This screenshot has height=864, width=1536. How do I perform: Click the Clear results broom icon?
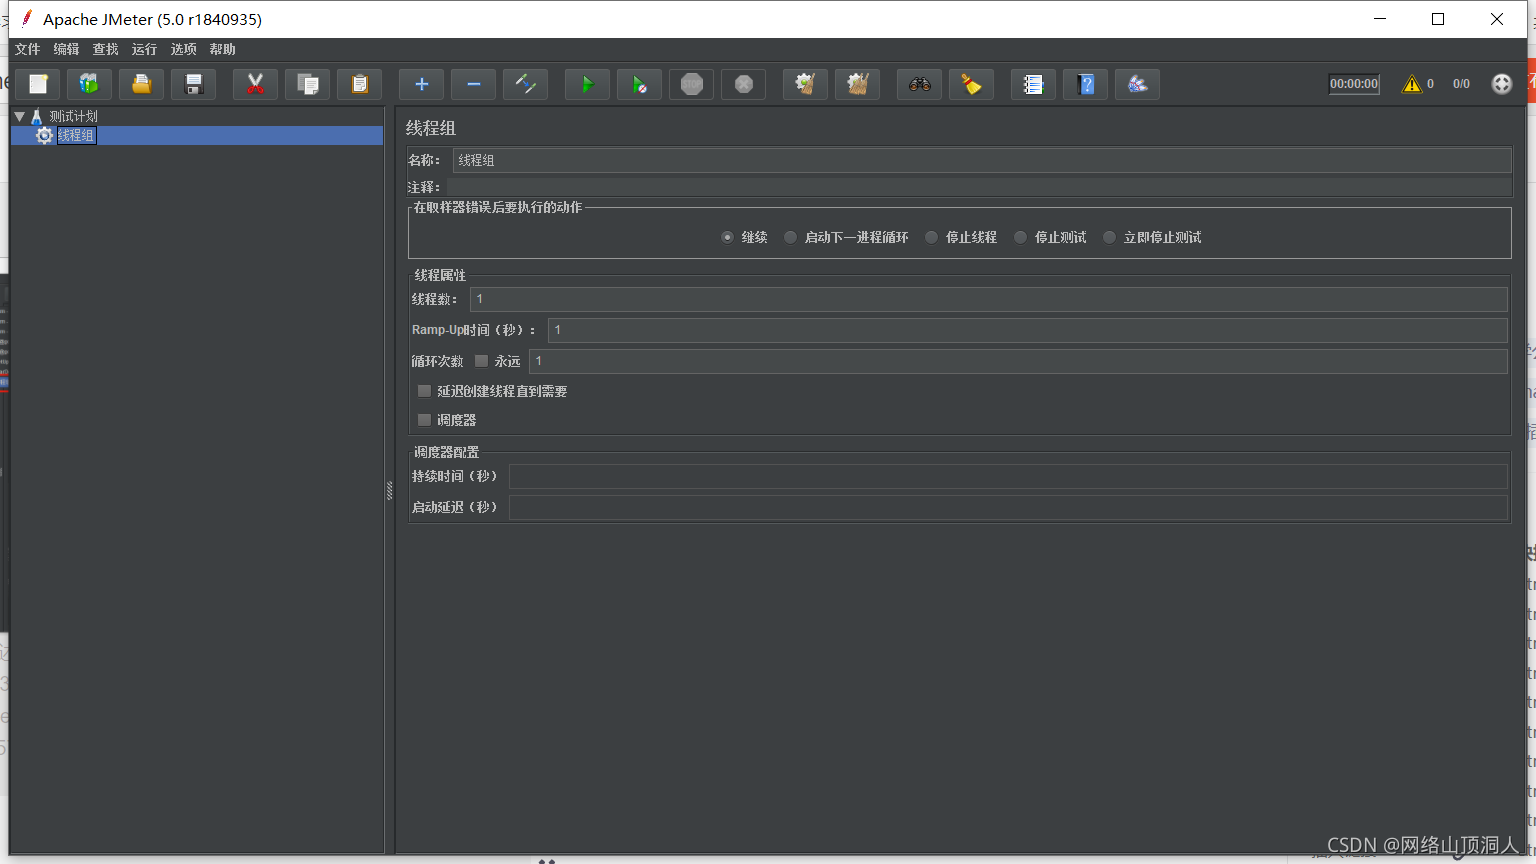click(x=806, y=84)
